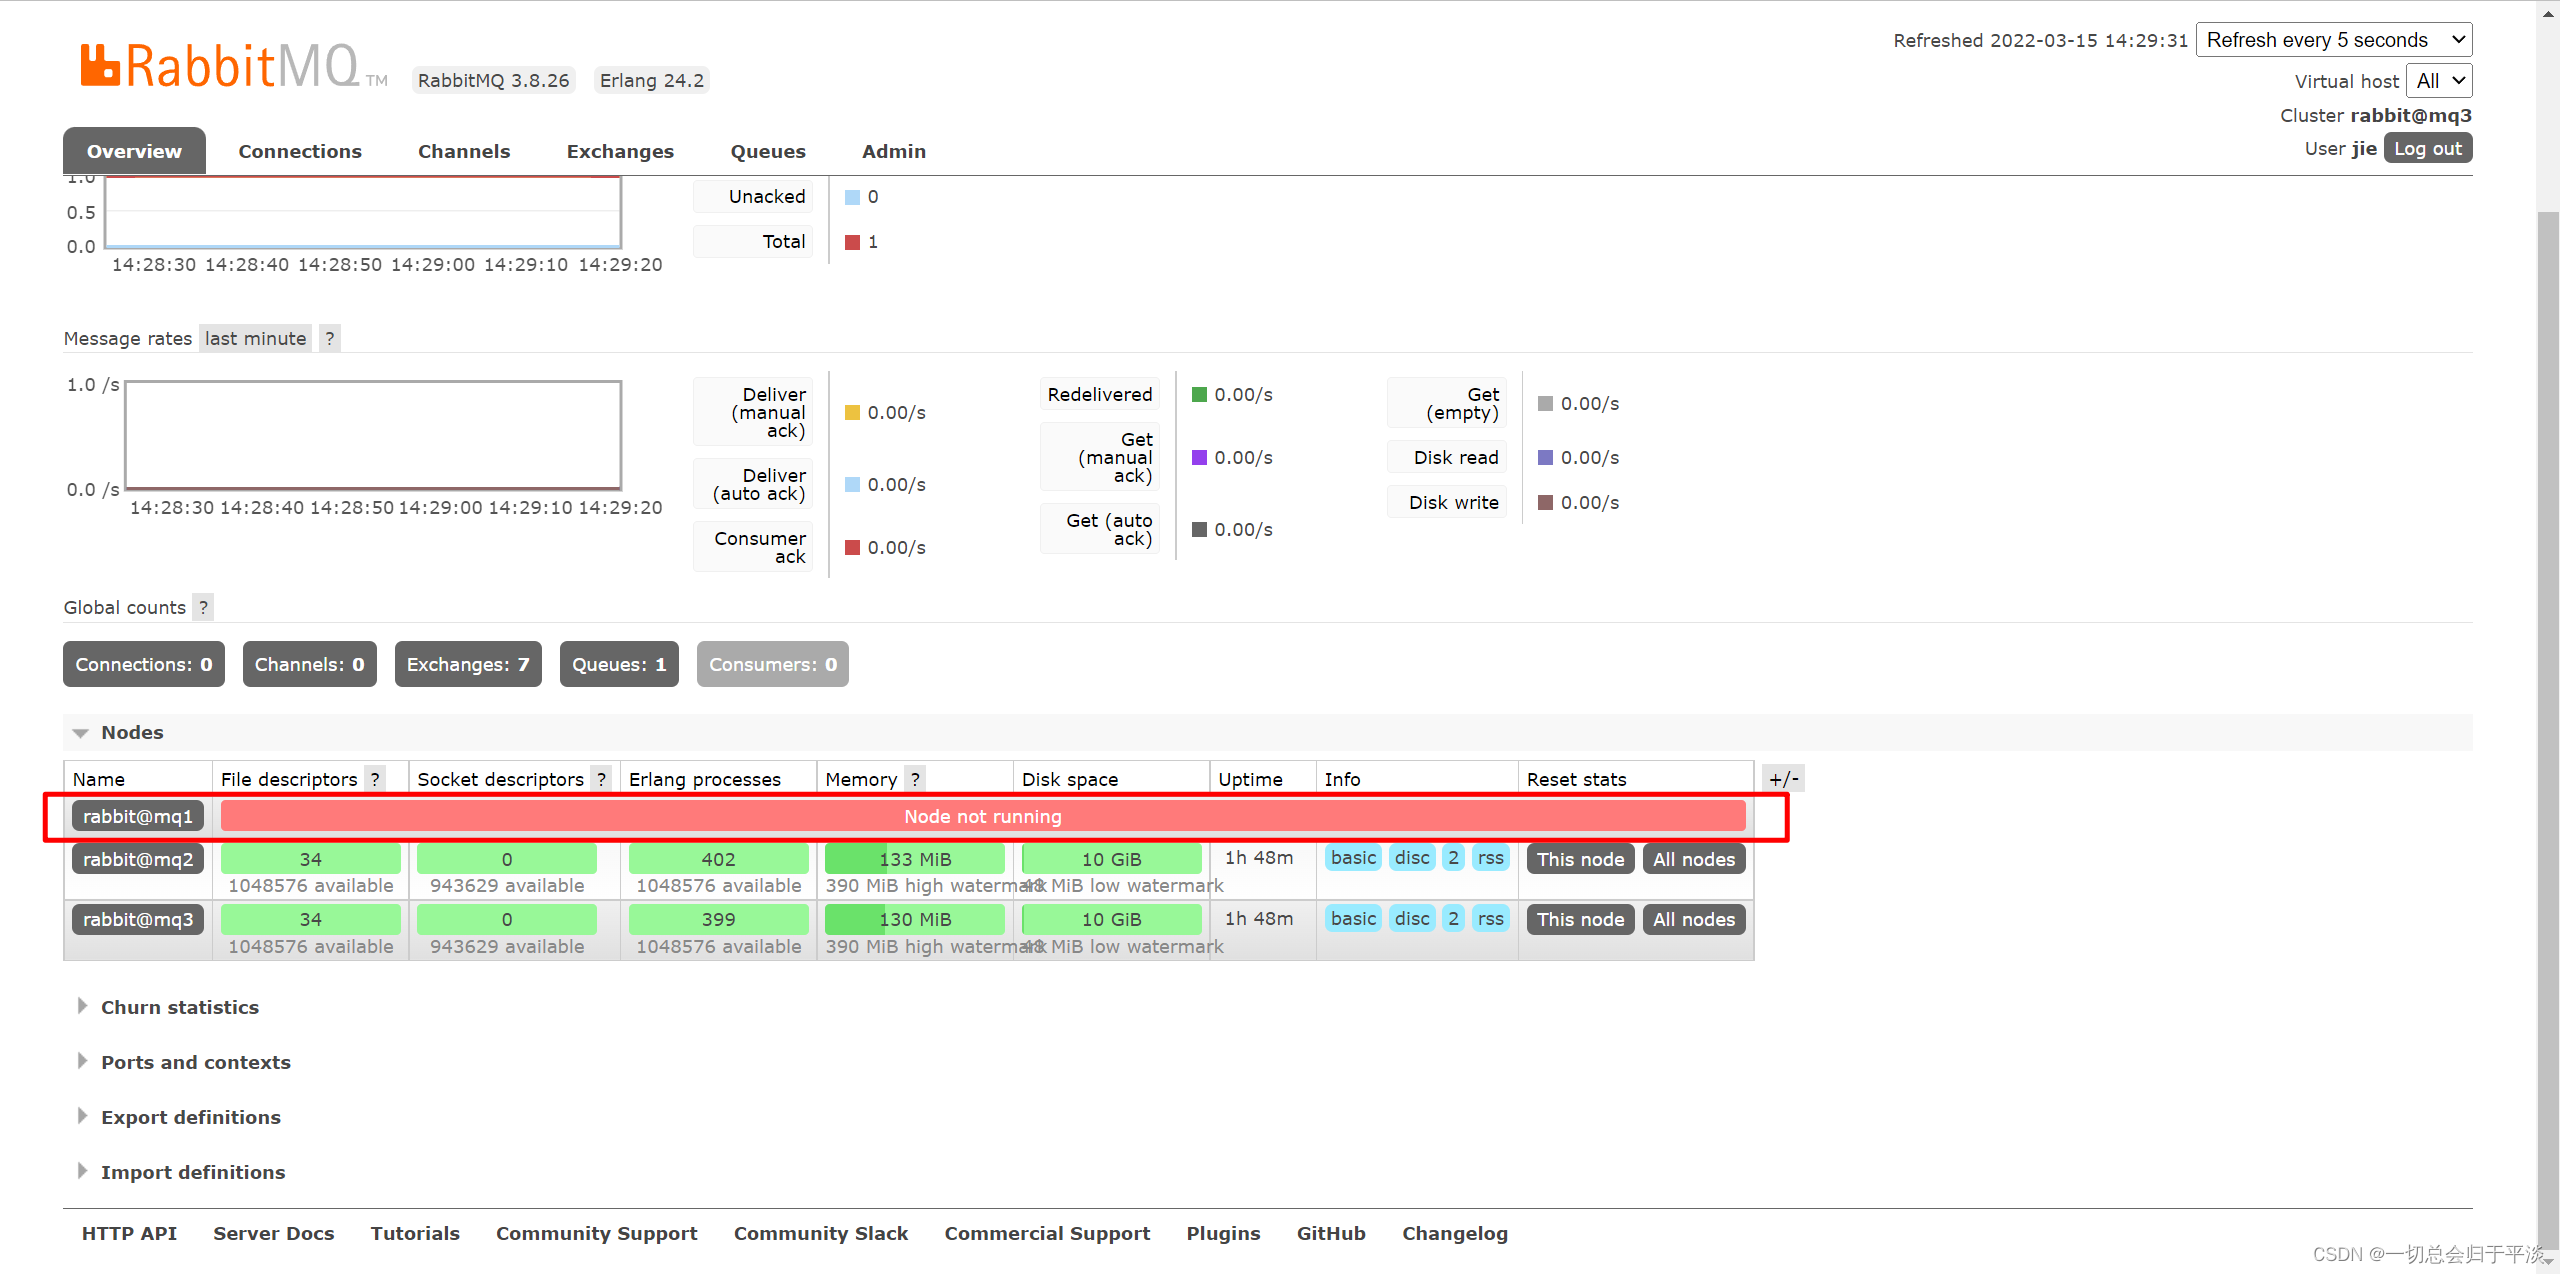Expand Ports and contexts section

pyautogui.click(x=195, y=1063)
